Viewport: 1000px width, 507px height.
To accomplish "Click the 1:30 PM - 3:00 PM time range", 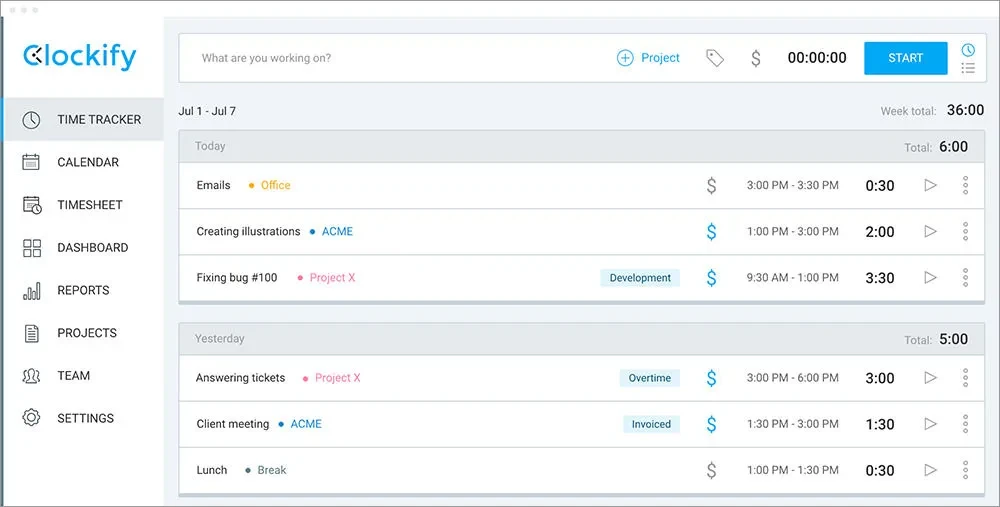I will (x=793, y=424).
